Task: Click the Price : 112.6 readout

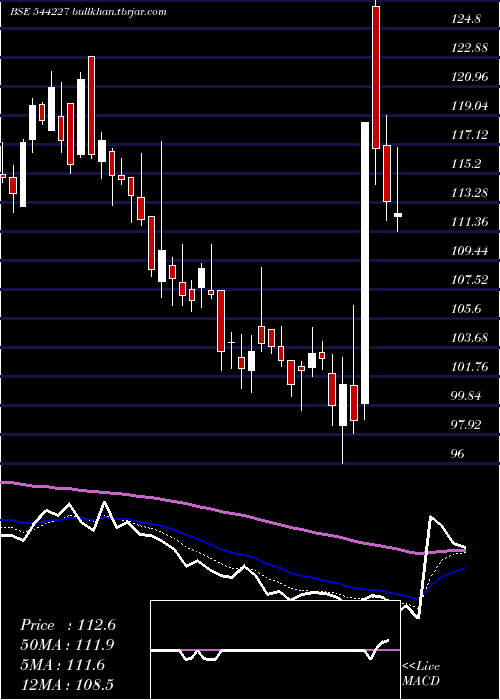Action: (68, 625)
